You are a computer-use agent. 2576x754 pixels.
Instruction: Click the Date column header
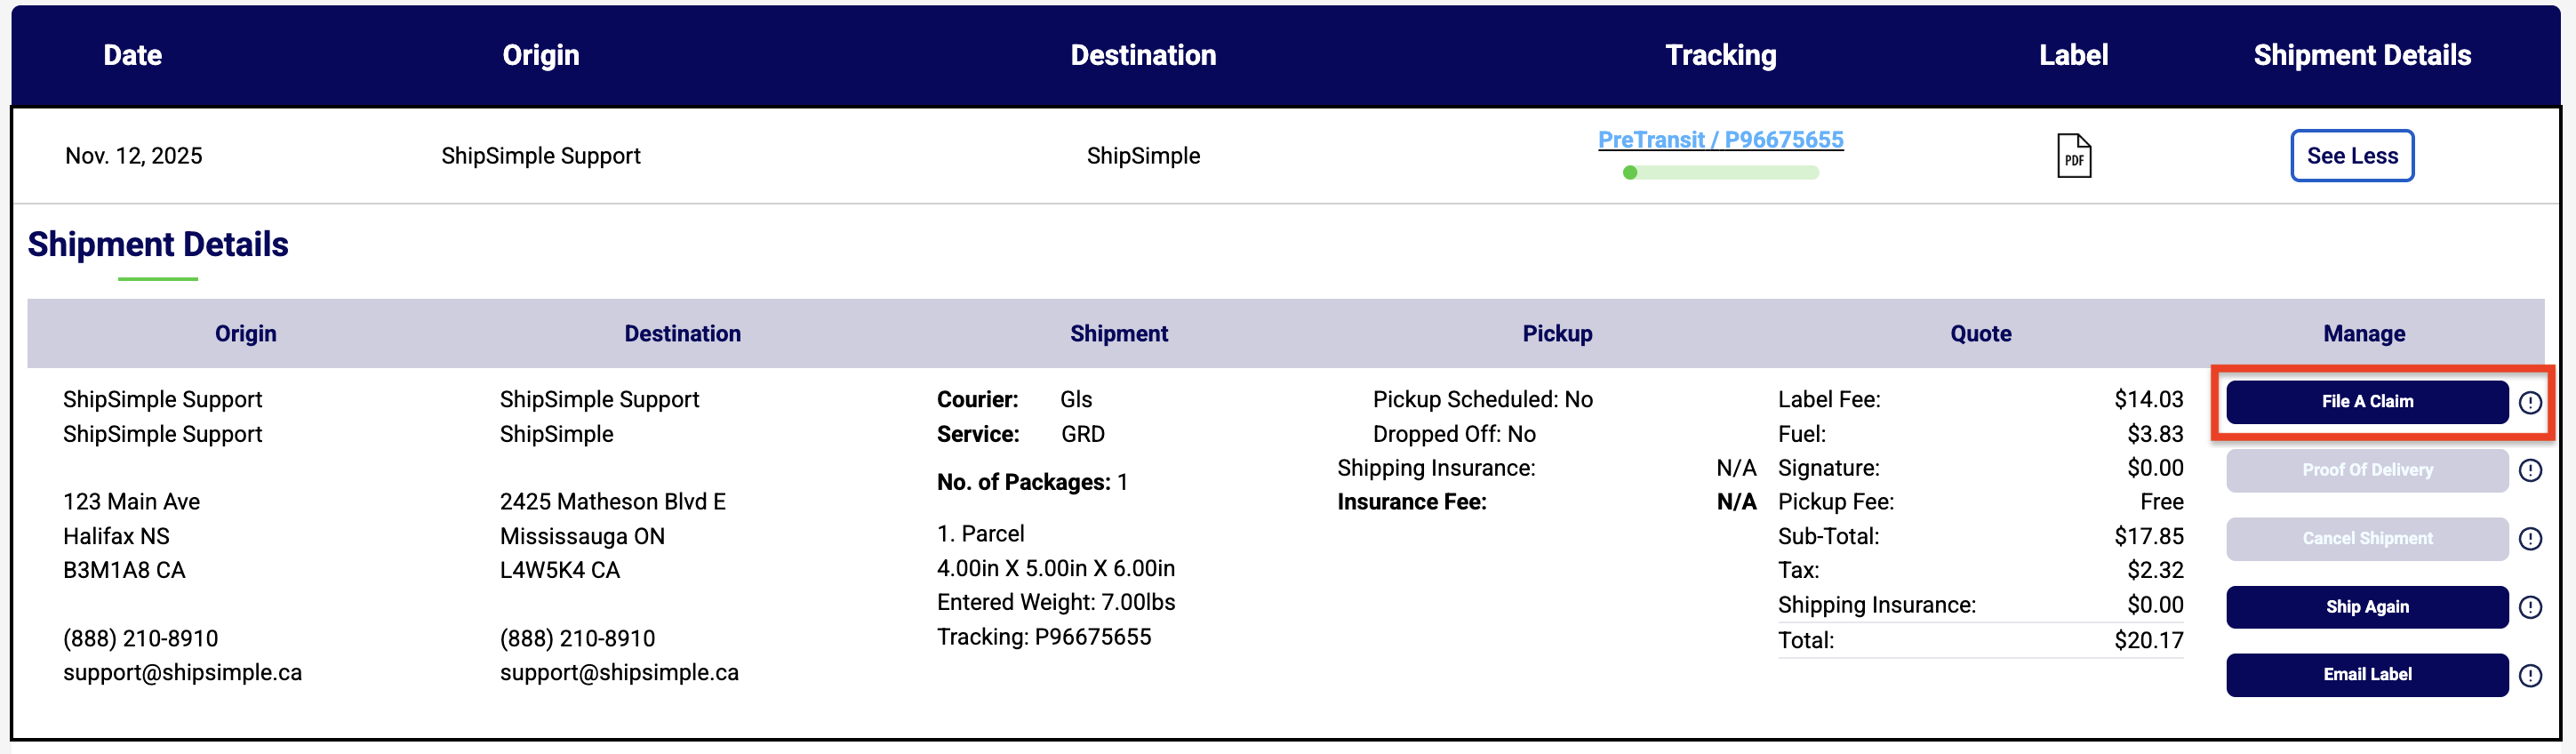132,55
